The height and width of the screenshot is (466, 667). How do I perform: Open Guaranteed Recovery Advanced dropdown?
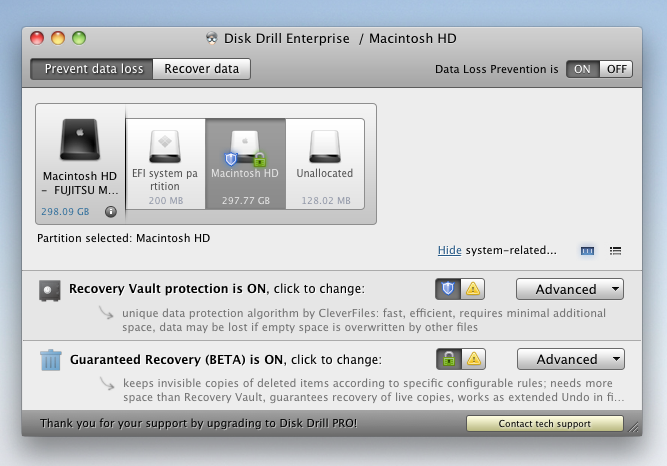(x=571, y=359)
